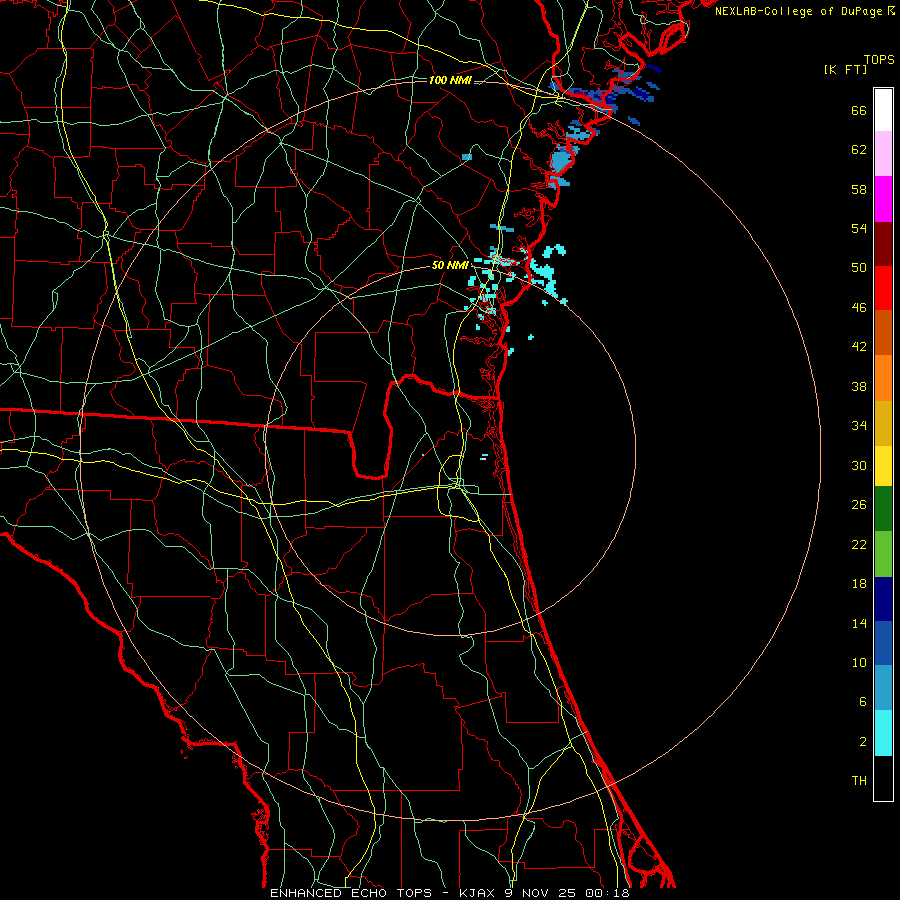Click the 18 legend value

(859, 584)
